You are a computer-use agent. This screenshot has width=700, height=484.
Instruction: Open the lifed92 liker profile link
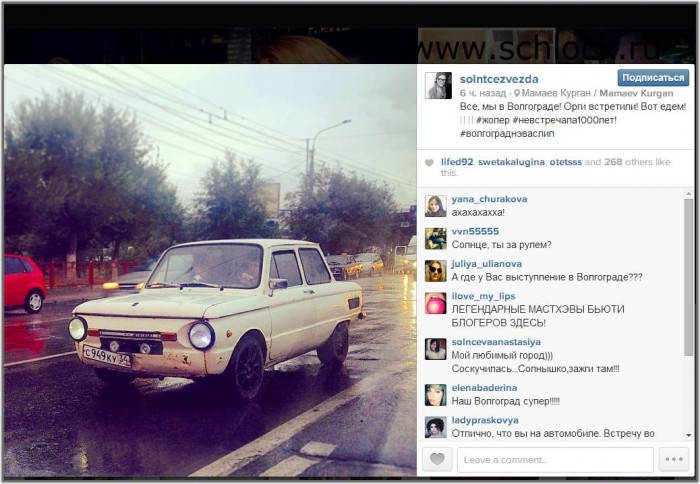[x=457, y=162]
